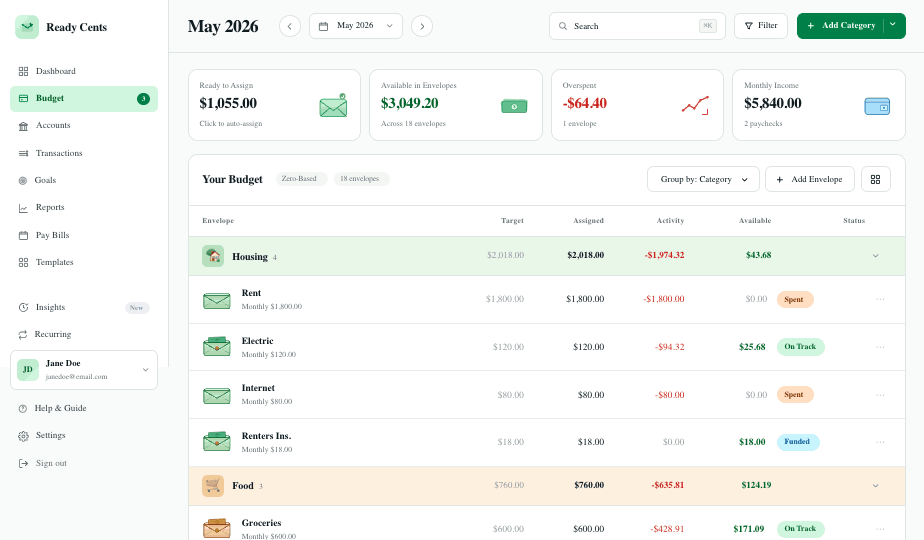Collapse the Food category group
924x540 pixels.
[875, 486]
